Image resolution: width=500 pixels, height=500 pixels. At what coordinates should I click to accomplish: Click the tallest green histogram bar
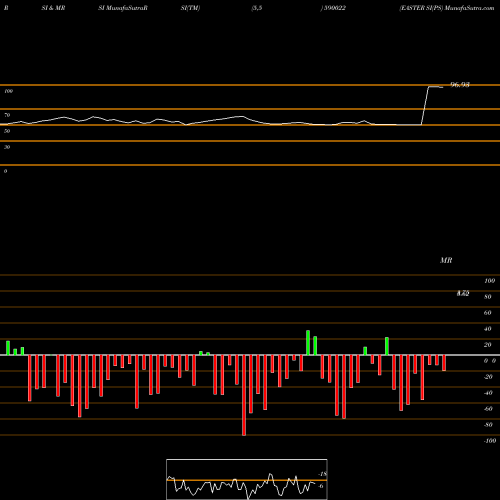(308, 343)
